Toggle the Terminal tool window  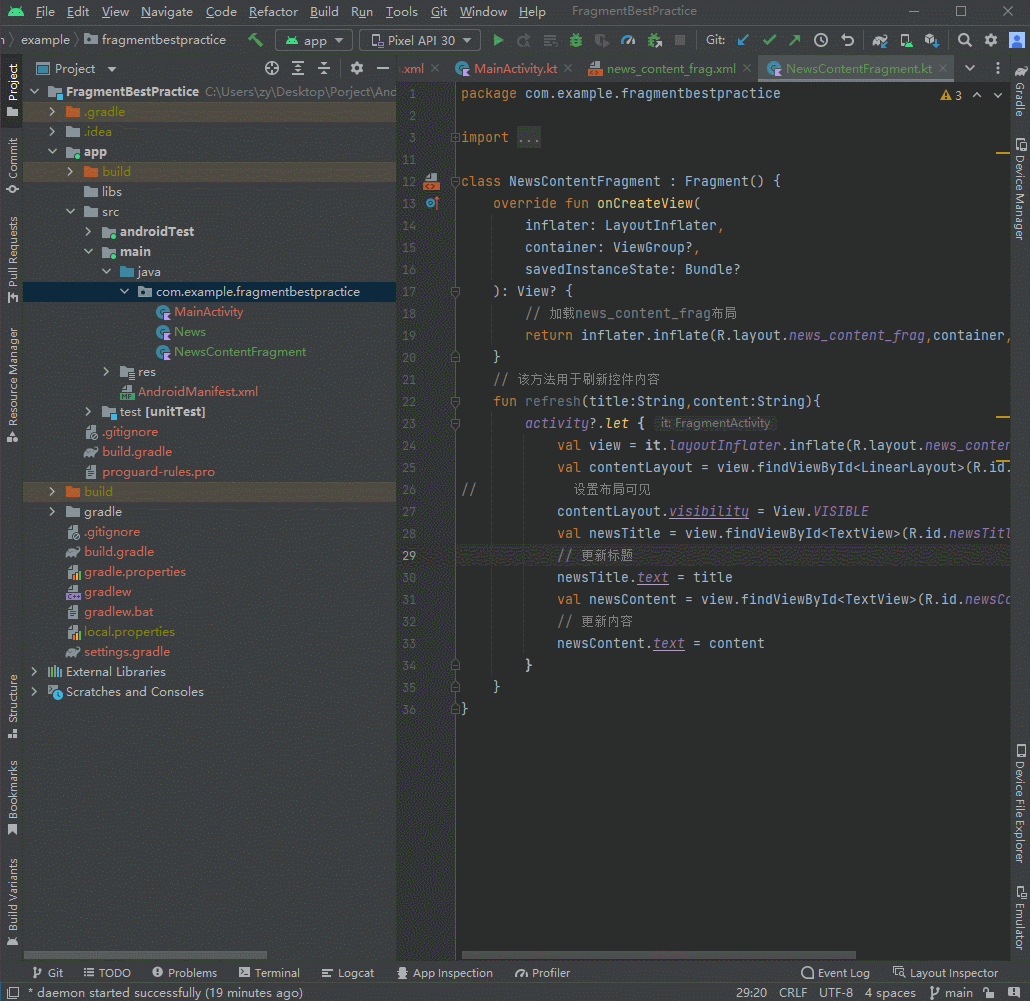point(269,972)
